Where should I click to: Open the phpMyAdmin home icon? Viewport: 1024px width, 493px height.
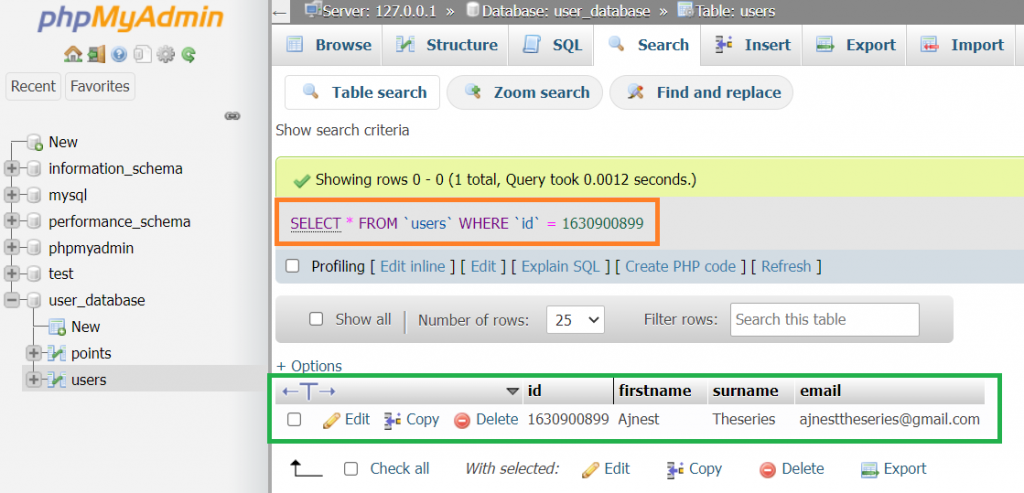click(x=72, y=54)
